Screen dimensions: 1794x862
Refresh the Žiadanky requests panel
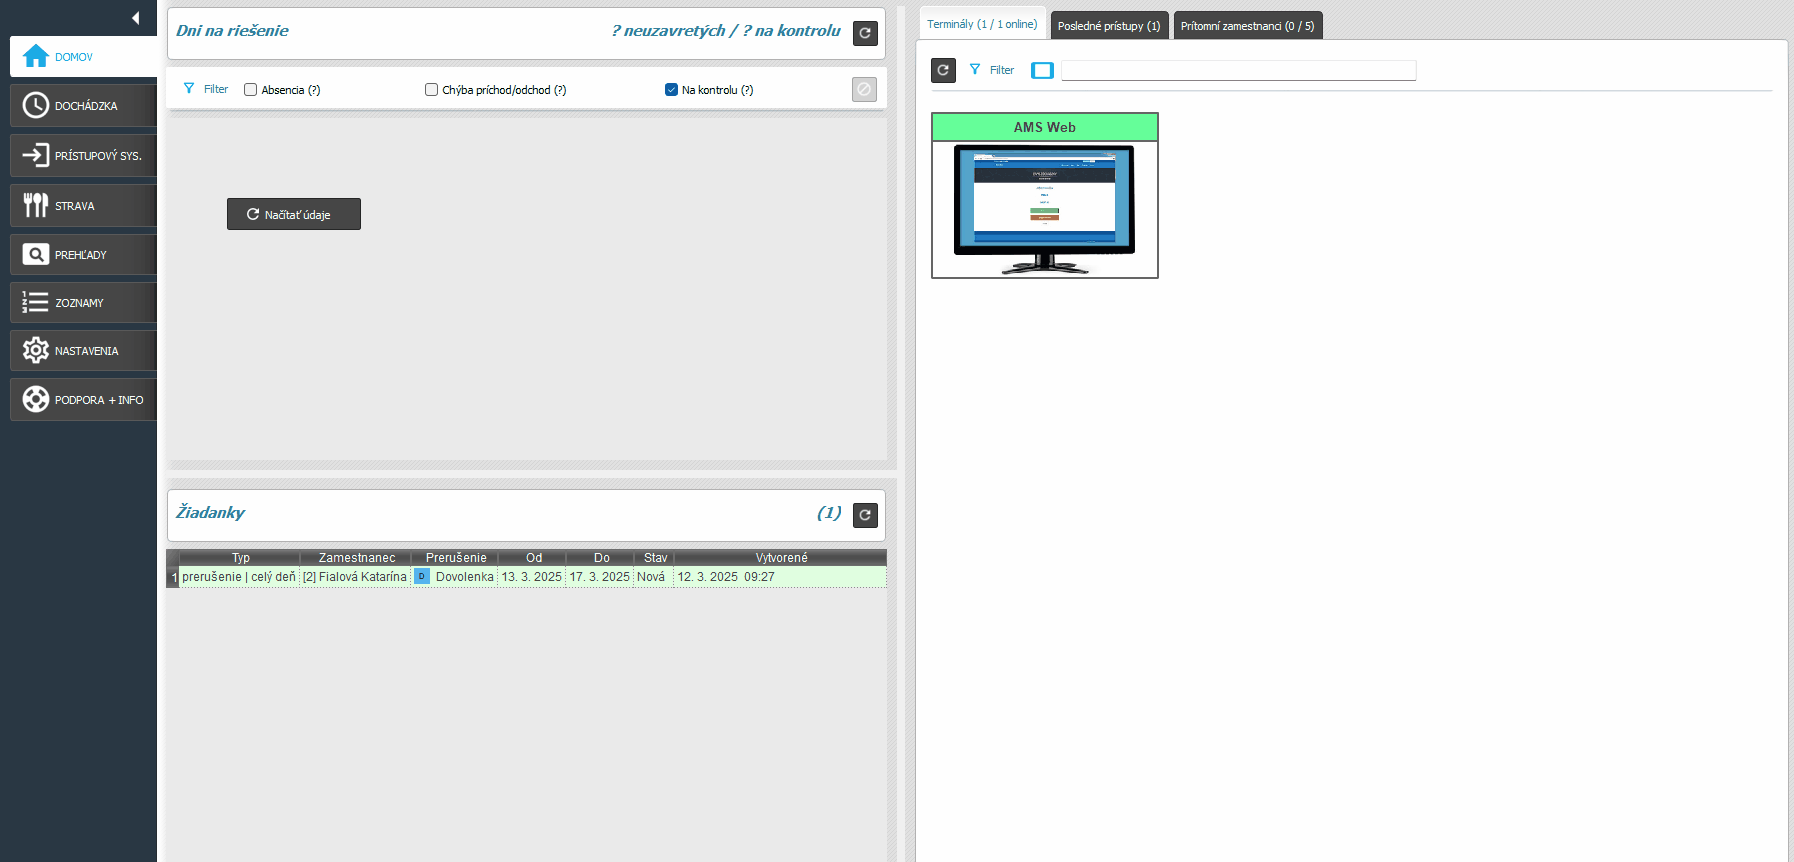coord(865,515)
